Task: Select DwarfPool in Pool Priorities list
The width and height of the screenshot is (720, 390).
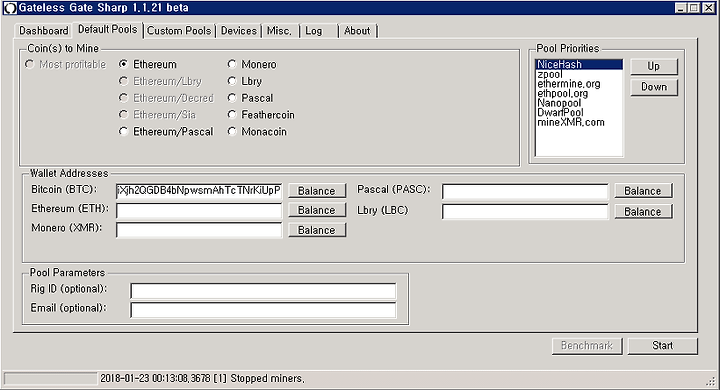Action: [x=579, y=113]
